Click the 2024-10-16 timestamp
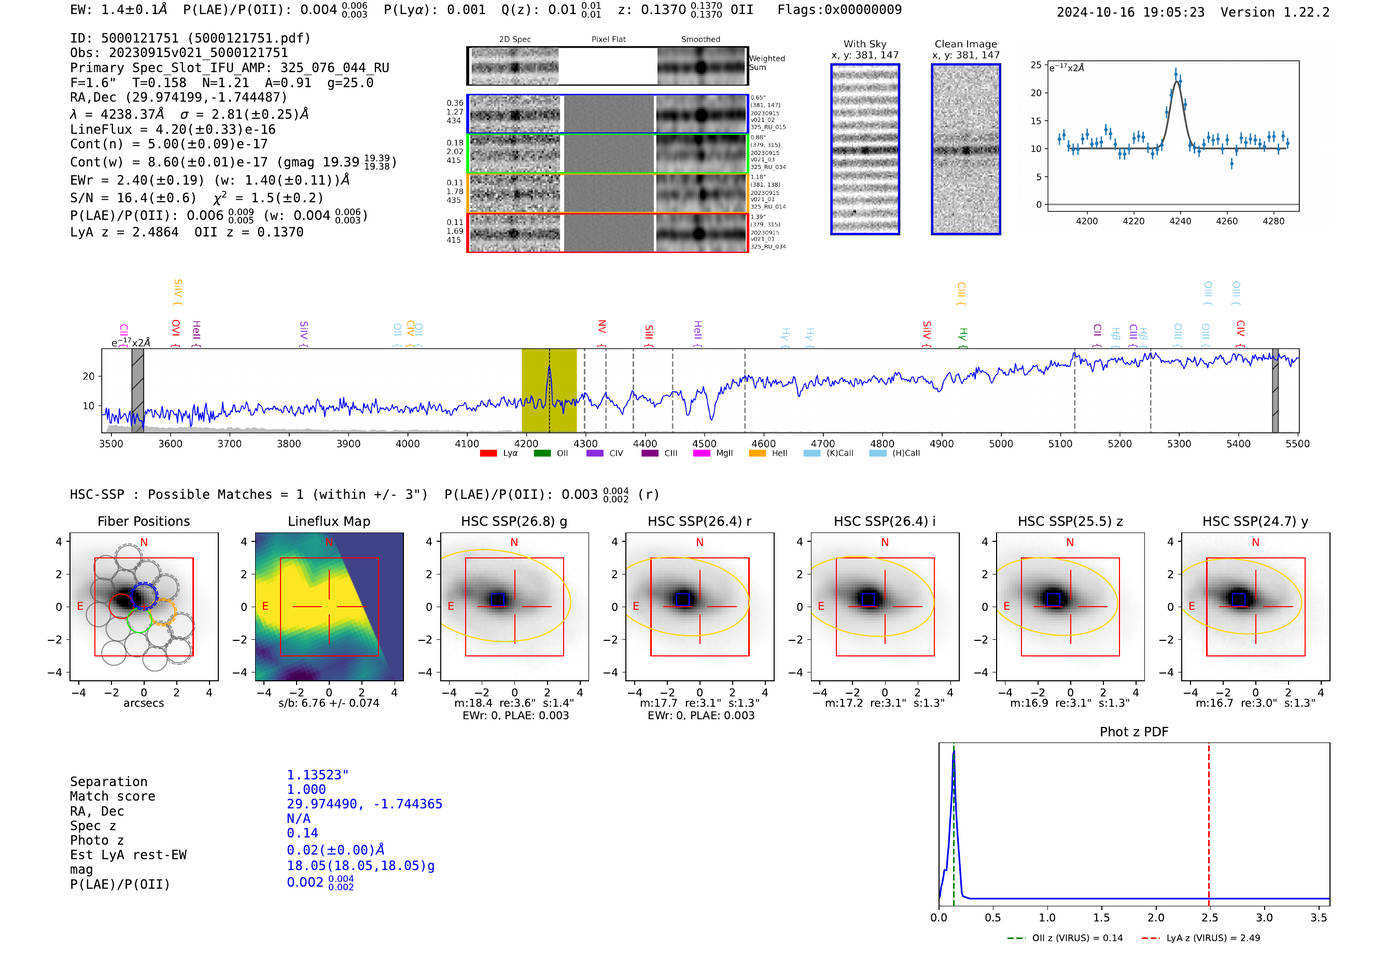1400x953 pixels. 1130,12
